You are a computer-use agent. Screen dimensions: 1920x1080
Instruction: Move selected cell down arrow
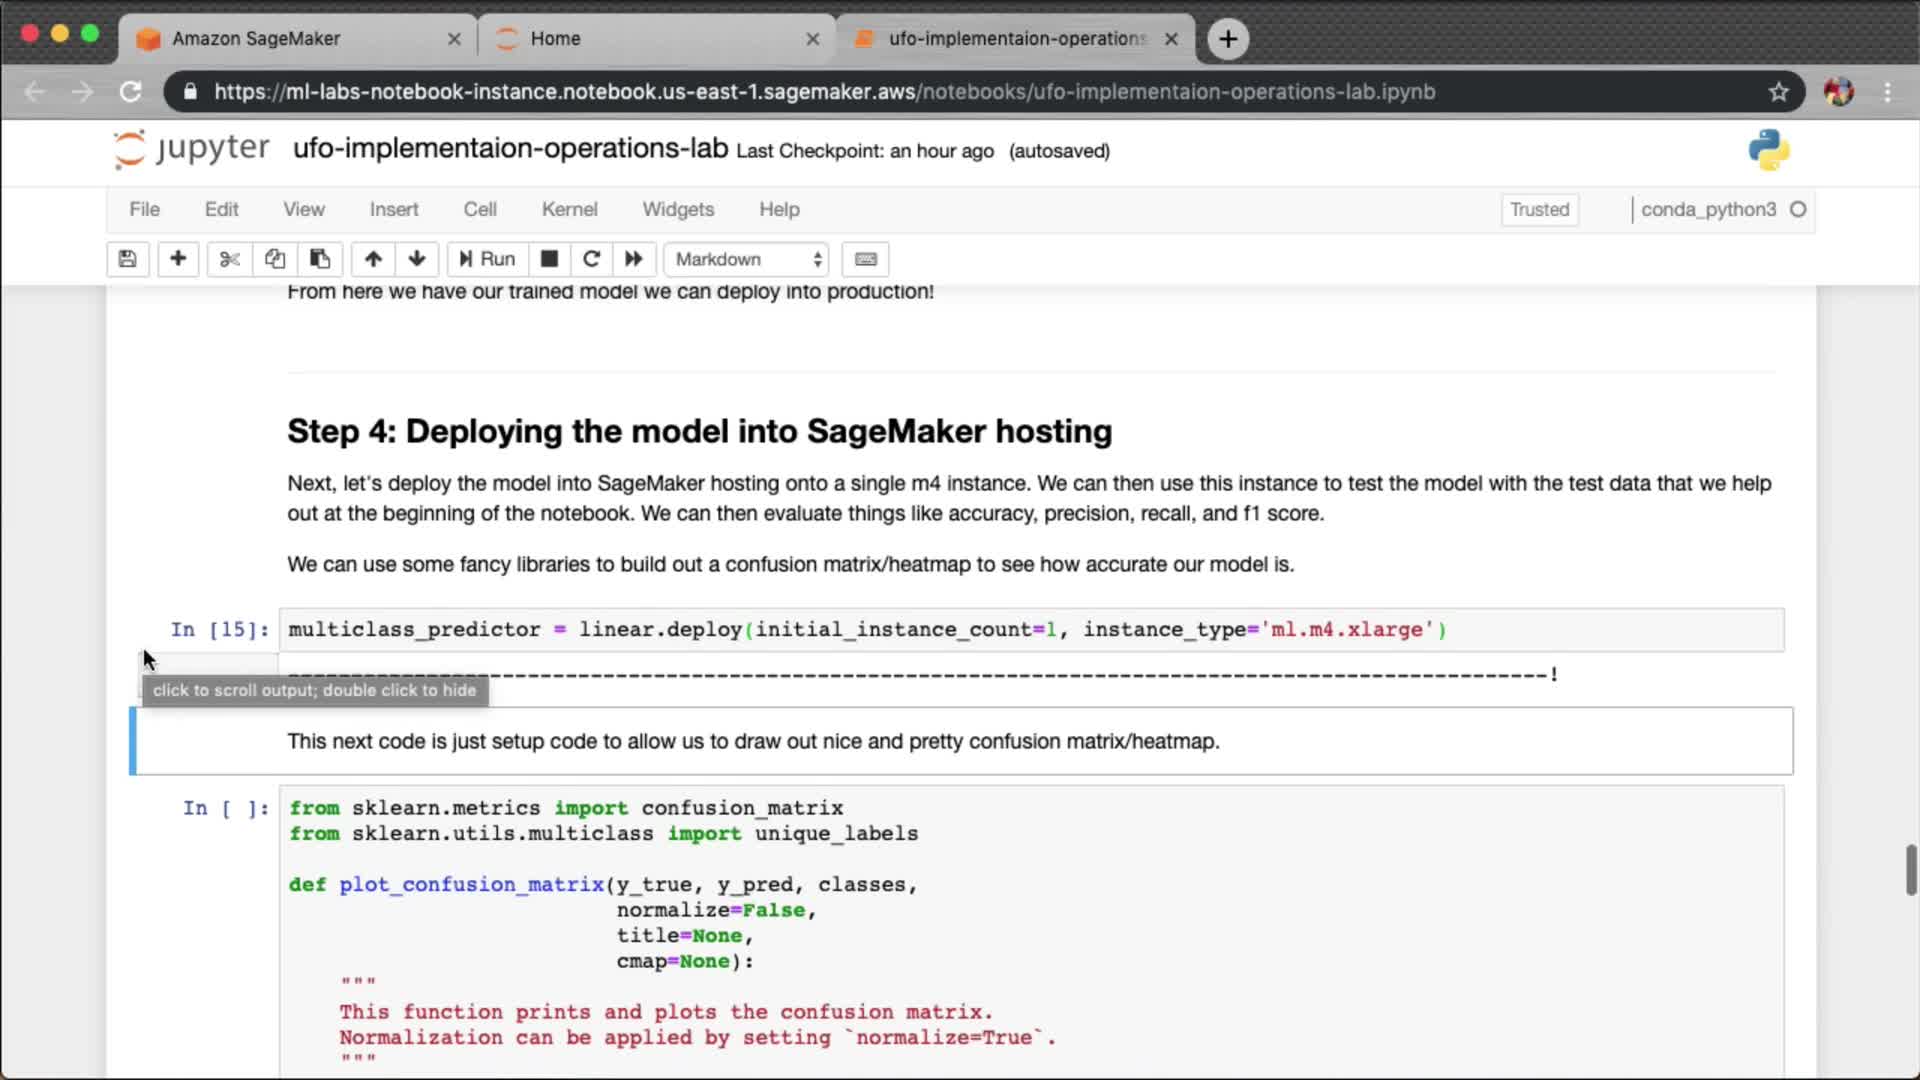(x=417, y=259)
